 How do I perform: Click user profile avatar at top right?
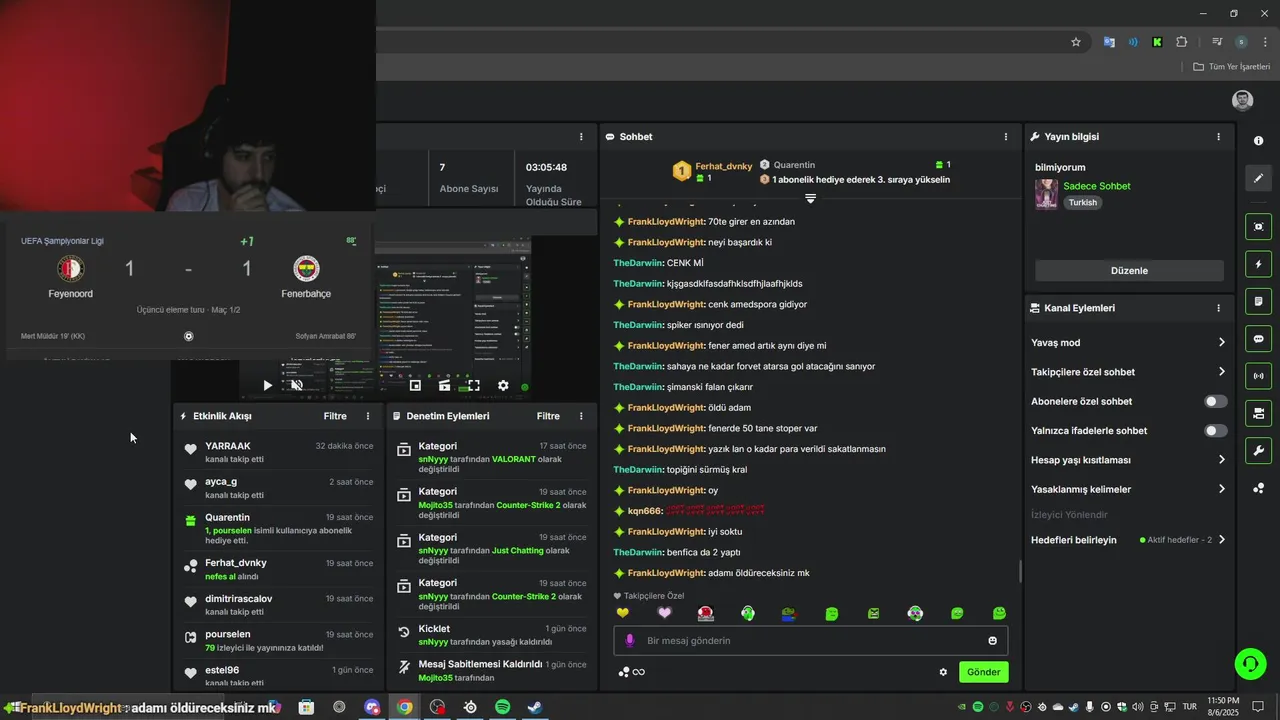(1243, 100)
